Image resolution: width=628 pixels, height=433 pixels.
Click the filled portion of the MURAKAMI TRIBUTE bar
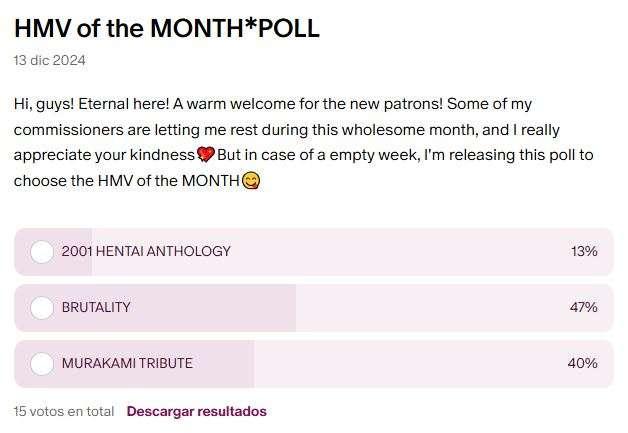pos(134,364)
